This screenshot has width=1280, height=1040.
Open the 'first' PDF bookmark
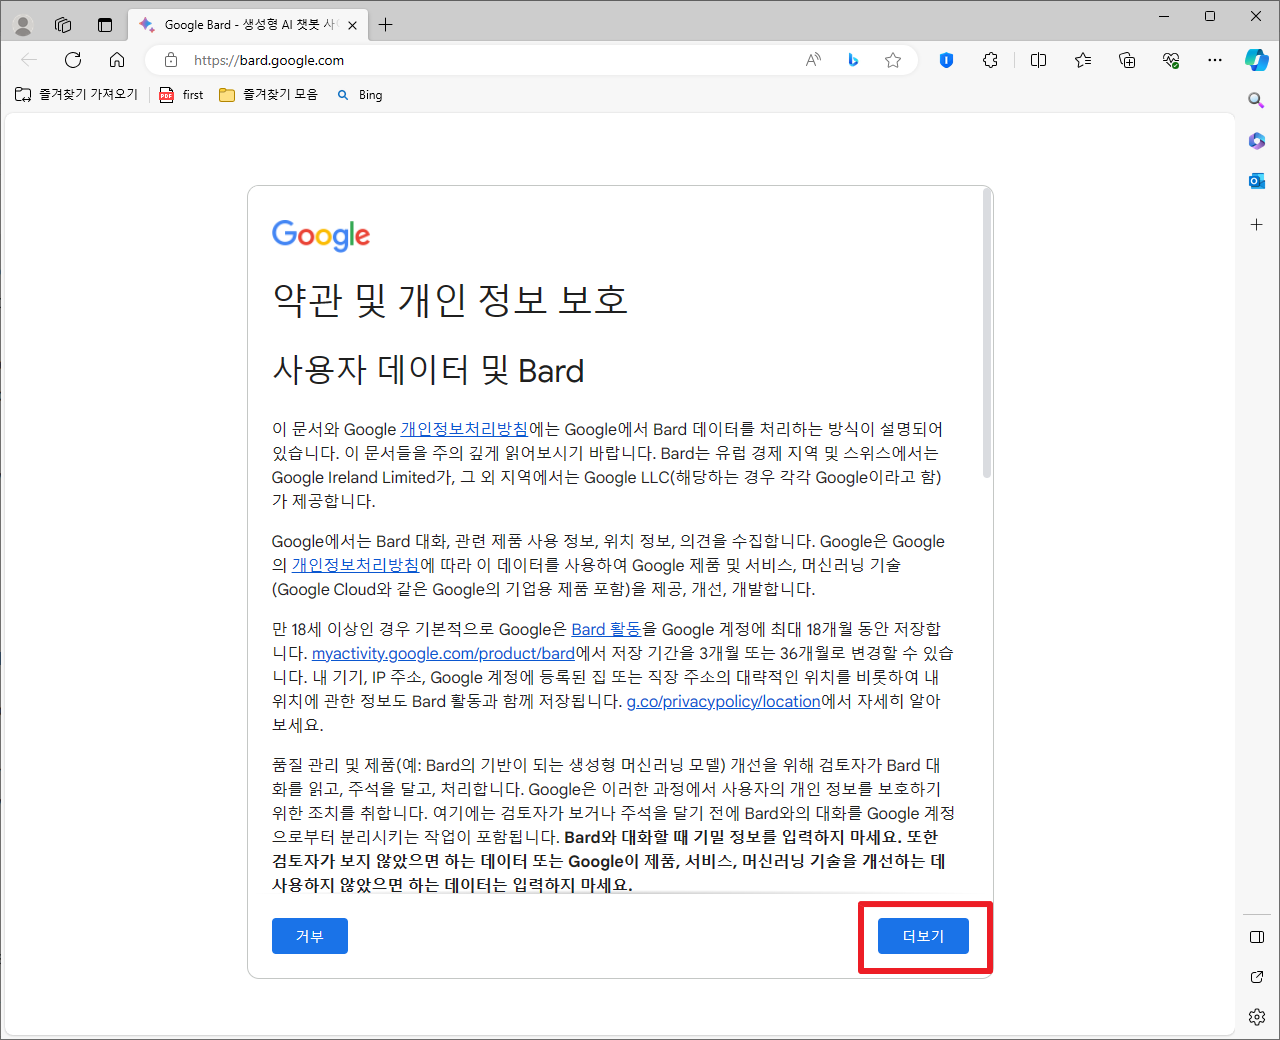(x=181, y=94)
